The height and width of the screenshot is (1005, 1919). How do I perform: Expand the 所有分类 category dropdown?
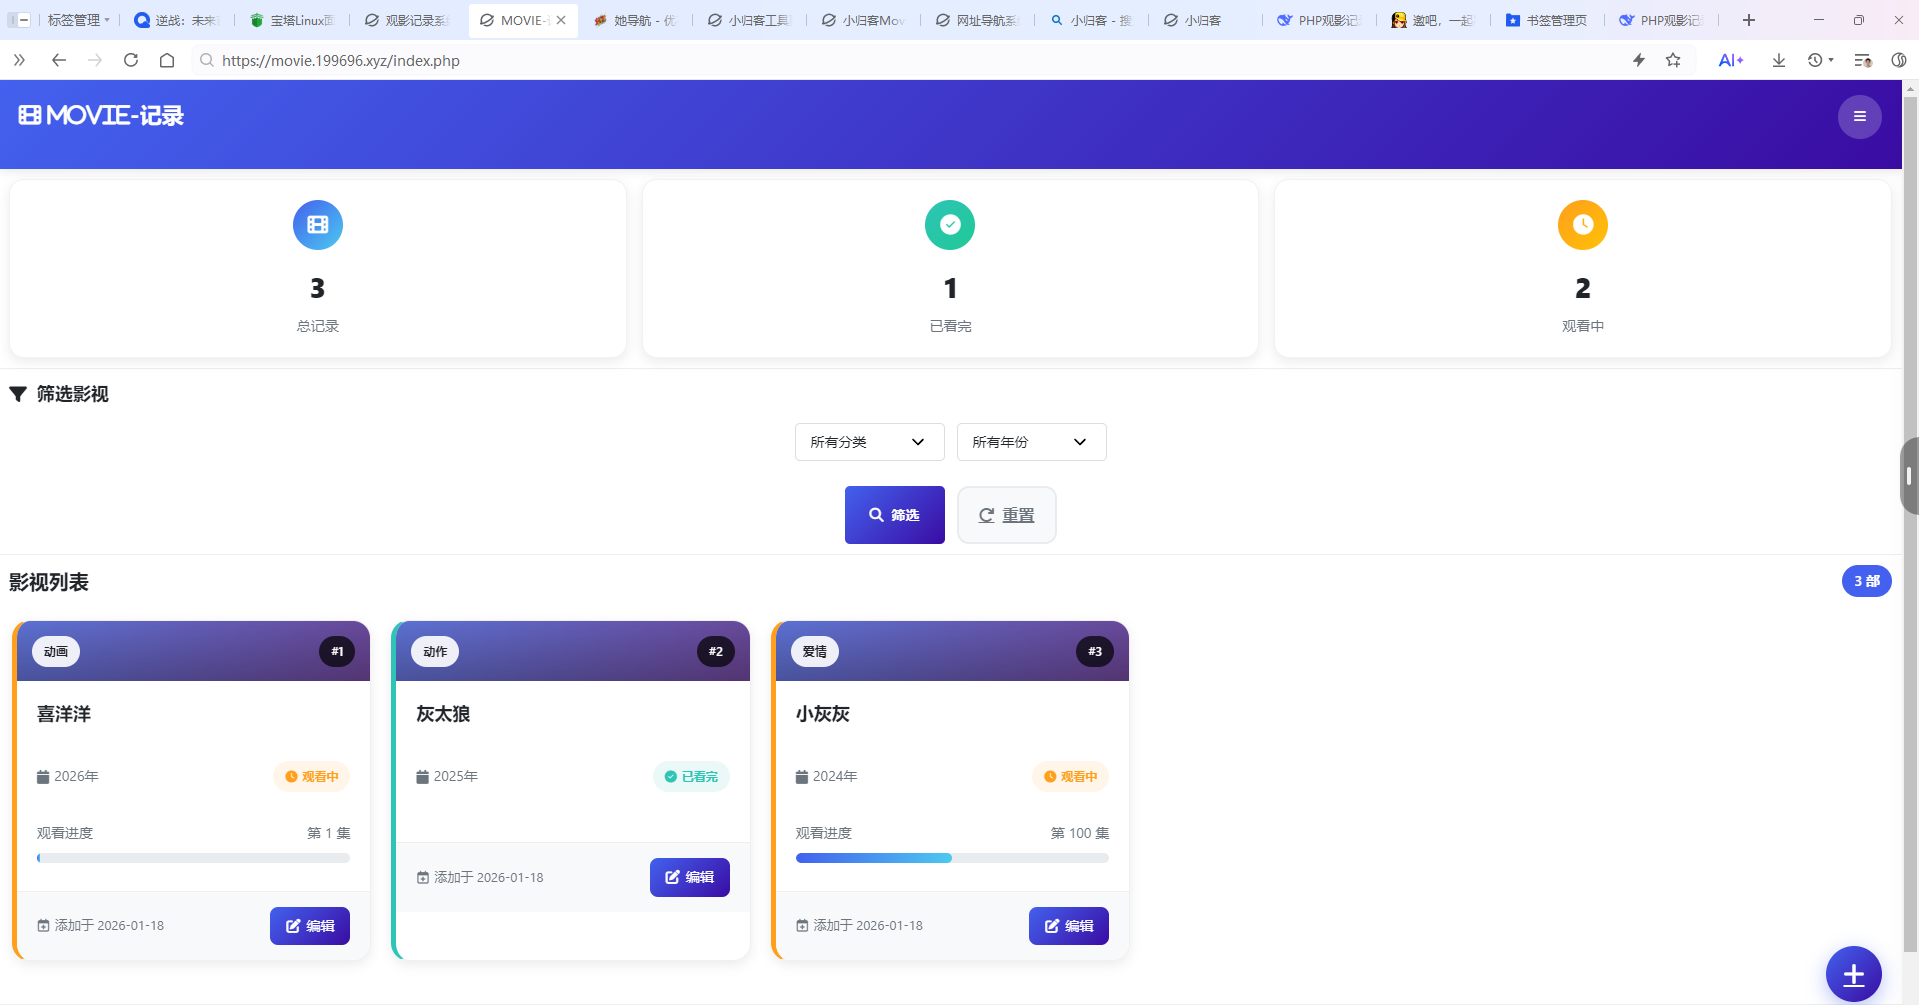(869, 442)
